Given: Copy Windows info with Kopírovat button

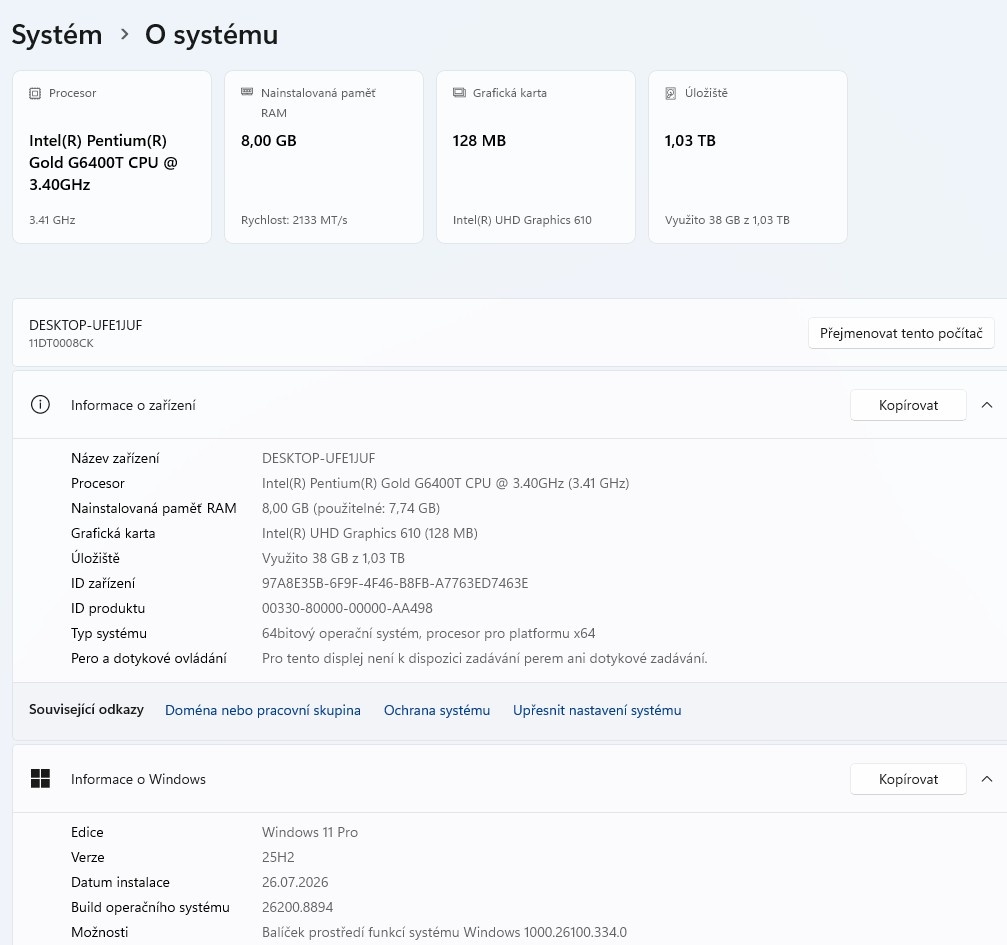Looking at the screenshot, I should (908, 779).
